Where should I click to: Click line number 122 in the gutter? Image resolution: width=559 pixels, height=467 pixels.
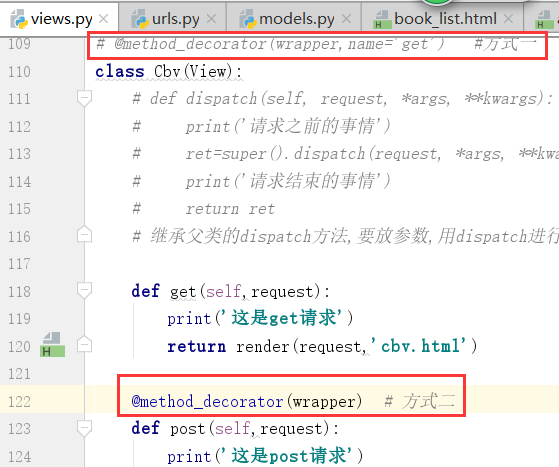[x=19, y=402]
